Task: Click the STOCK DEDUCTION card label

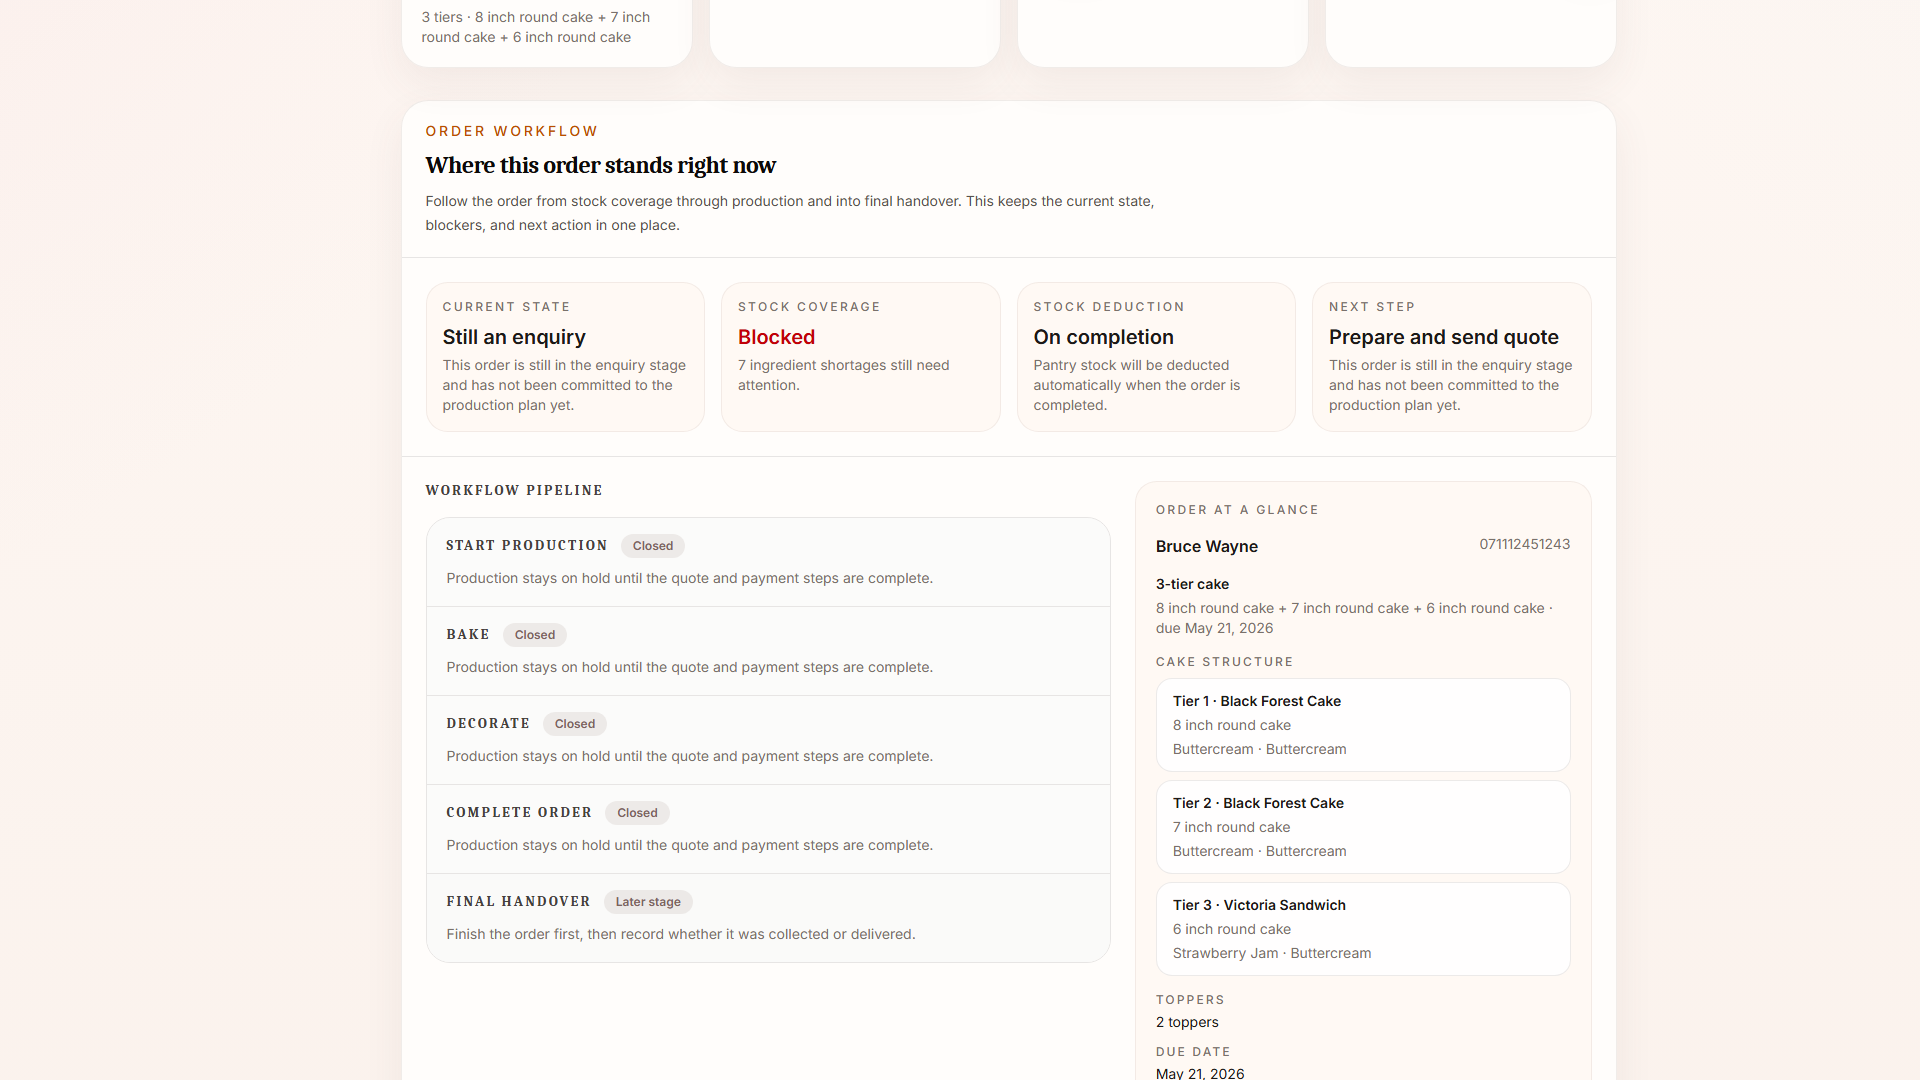Action: coord(1108,307)
